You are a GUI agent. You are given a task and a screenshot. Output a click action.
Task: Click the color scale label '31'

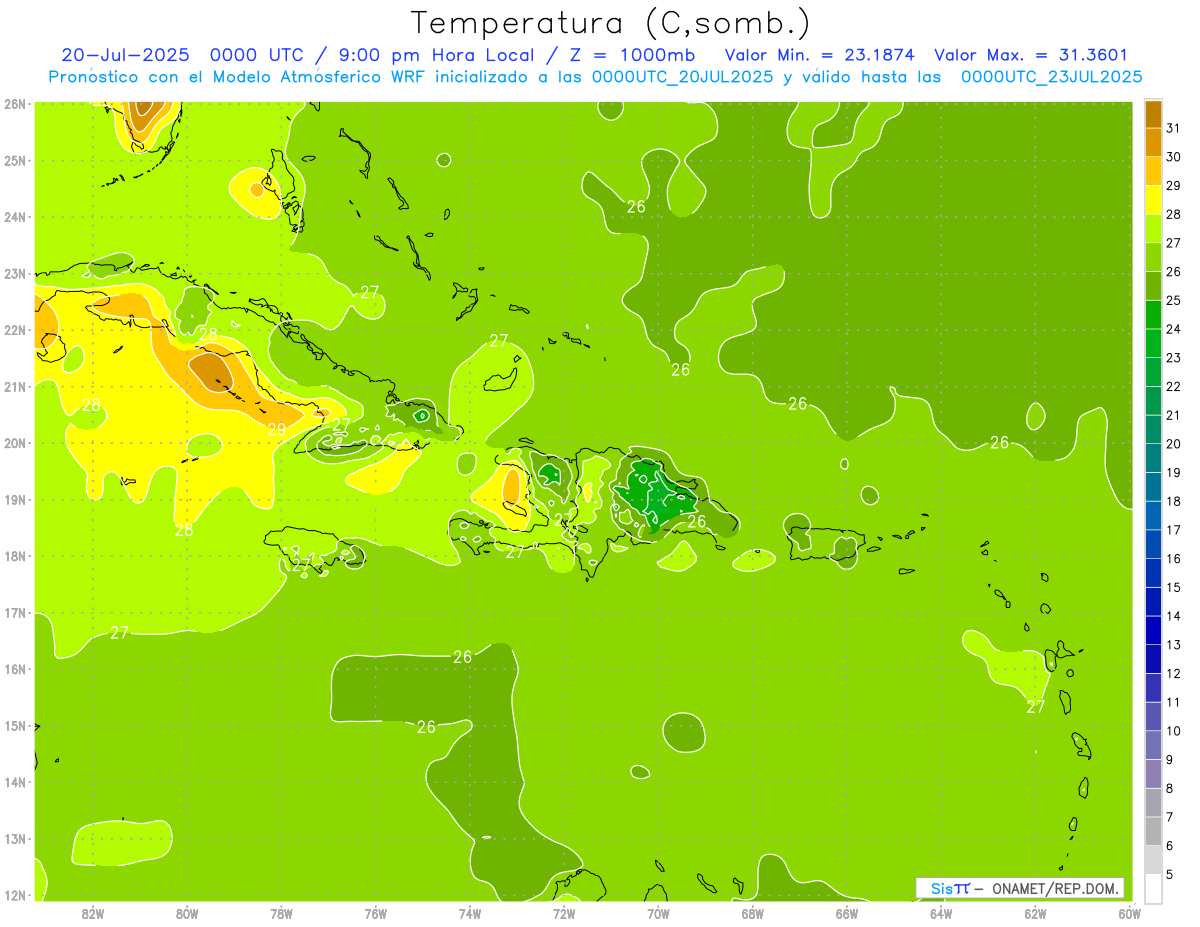(1173, 129)
